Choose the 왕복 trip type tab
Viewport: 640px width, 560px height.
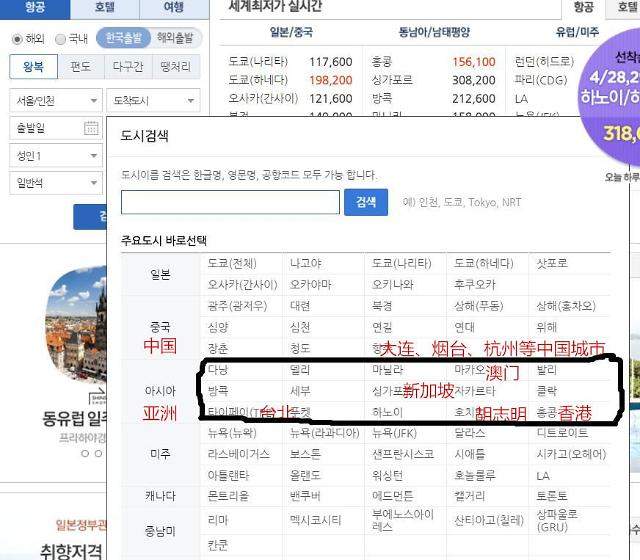tap(33, 67)
